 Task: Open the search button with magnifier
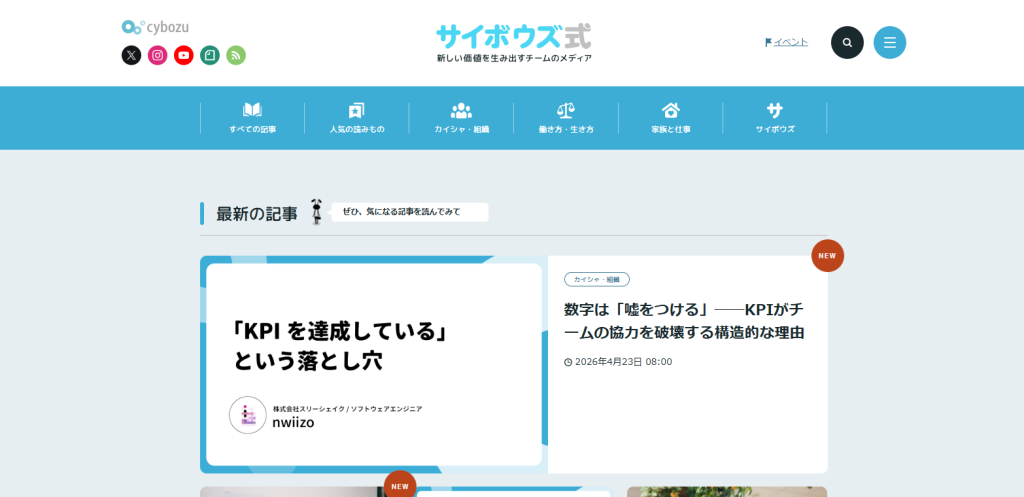pyautogui.click(x=847, y=42)
